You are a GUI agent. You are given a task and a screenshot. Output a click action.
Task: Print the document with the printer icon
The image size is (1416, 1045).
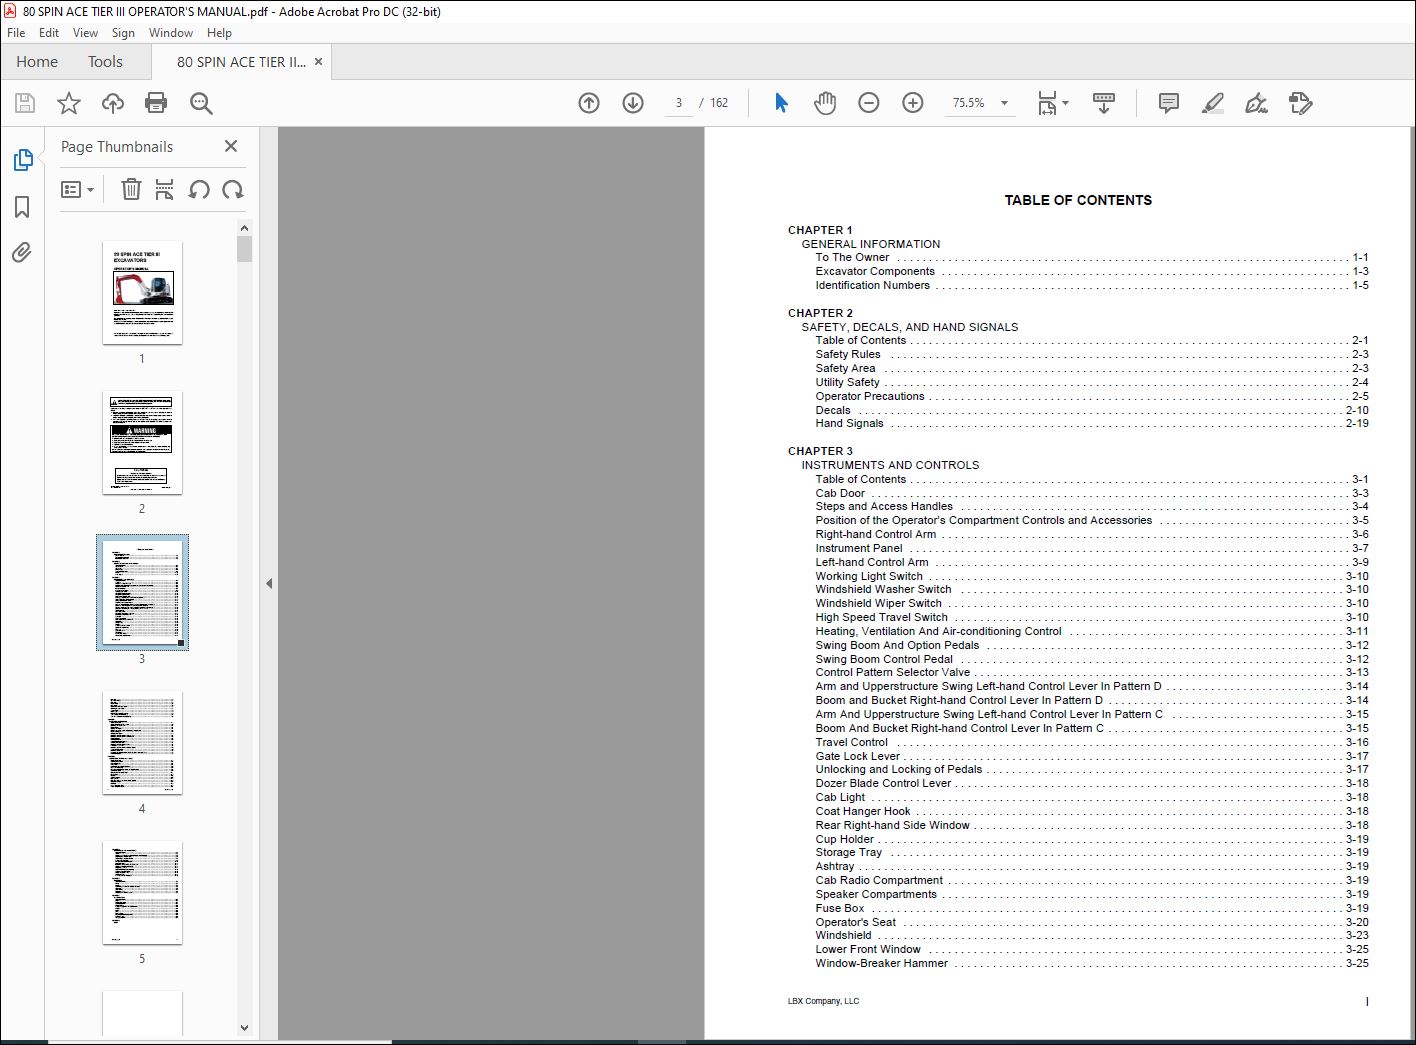pyautogui.click(x=156, y=103)
